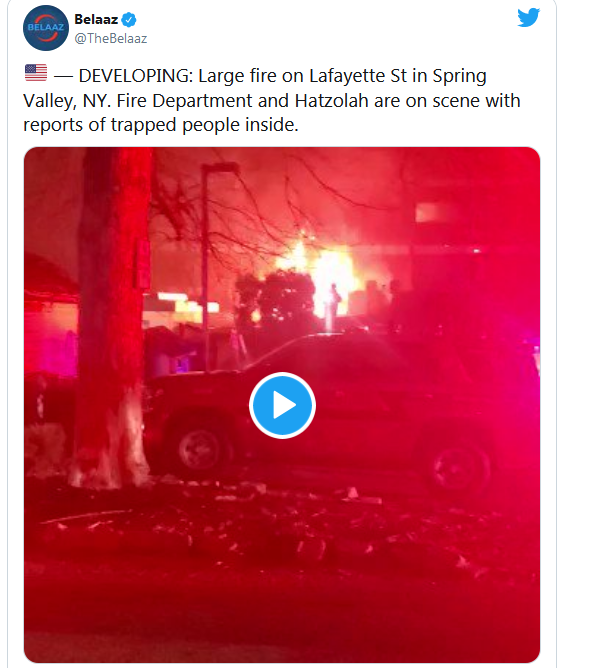
Task: Click the lit window at the video's upper right
Action: [431, 212]
